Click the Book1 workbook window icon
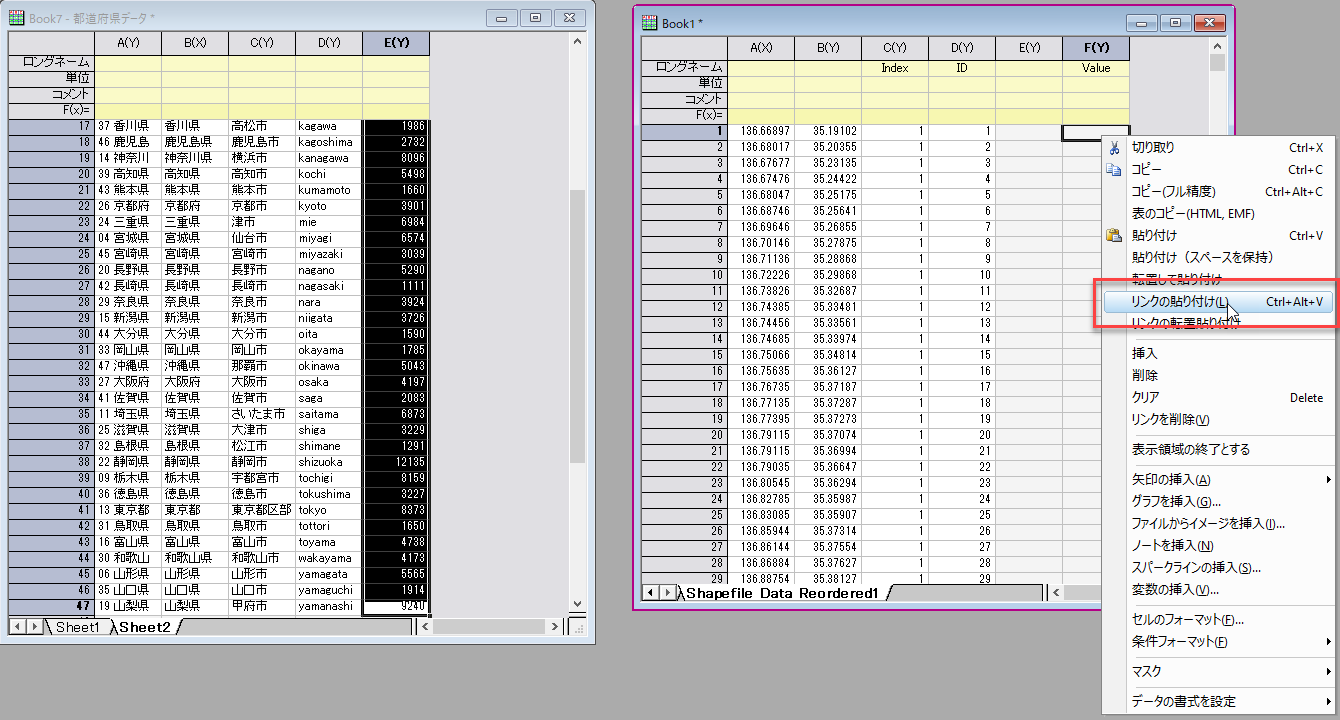Viewport: 1340px width, 720px height. pos(649,22)
